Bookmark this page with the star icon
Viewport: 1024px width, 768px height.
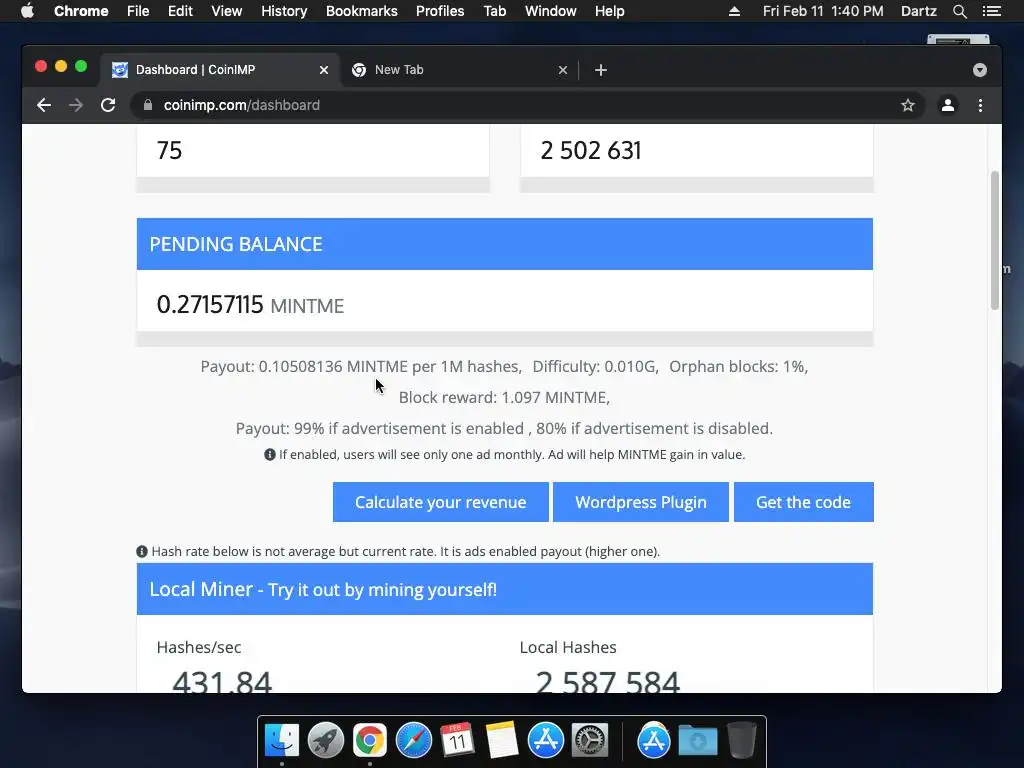[x=908, y=105]
